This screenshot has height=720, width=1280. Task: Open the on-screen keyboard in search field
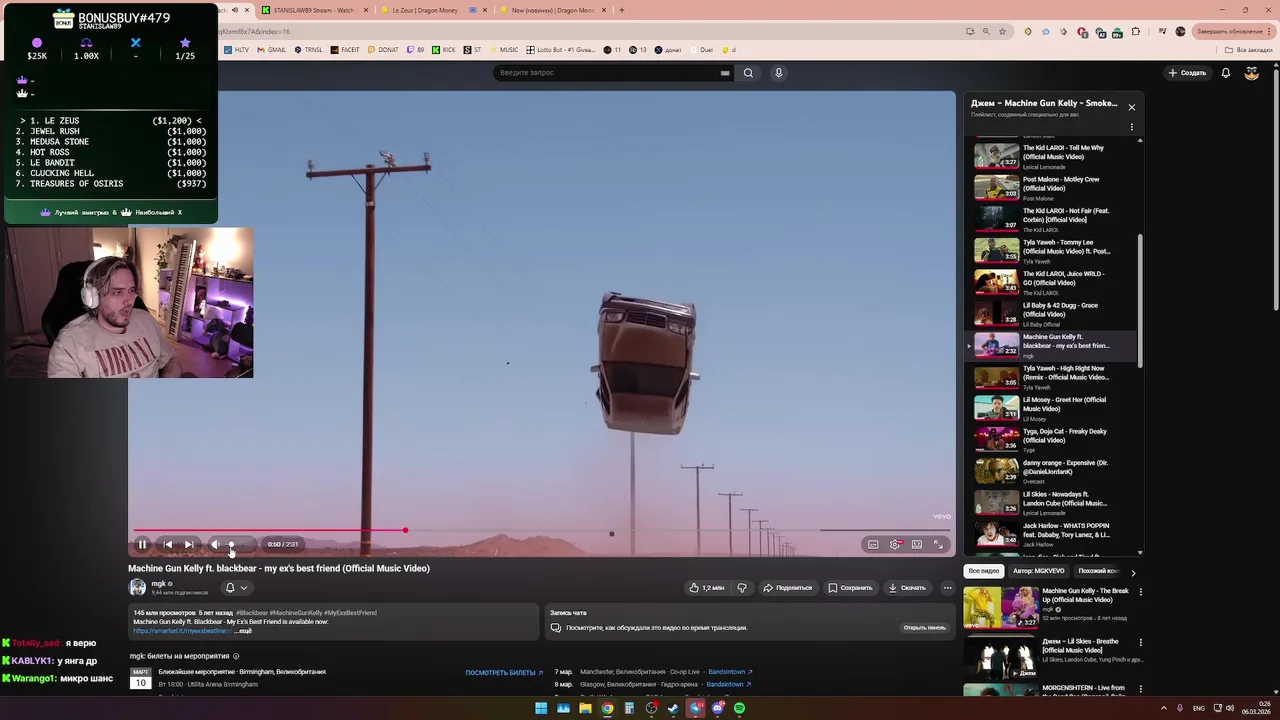pyautogui.click(x=725, y=72)
